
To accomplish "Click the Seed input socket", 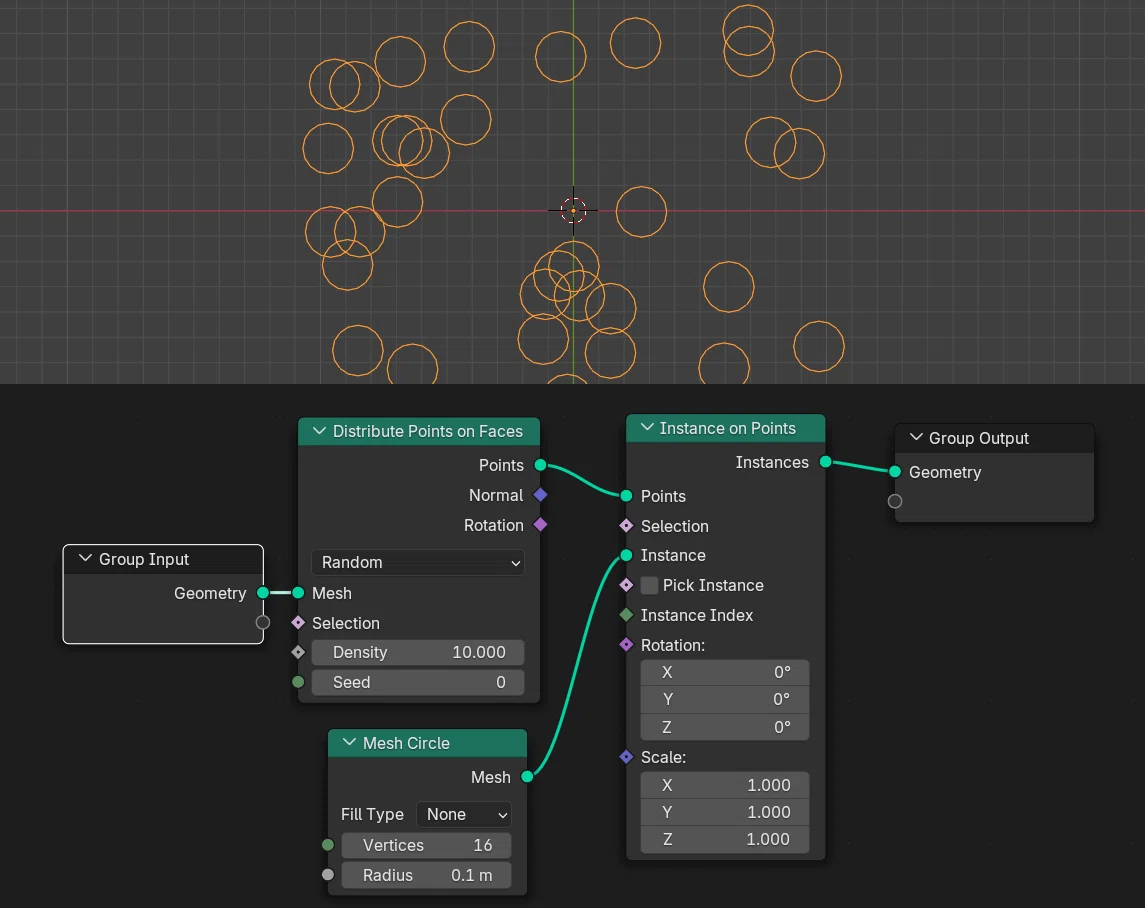I will [x=298, y=682].
